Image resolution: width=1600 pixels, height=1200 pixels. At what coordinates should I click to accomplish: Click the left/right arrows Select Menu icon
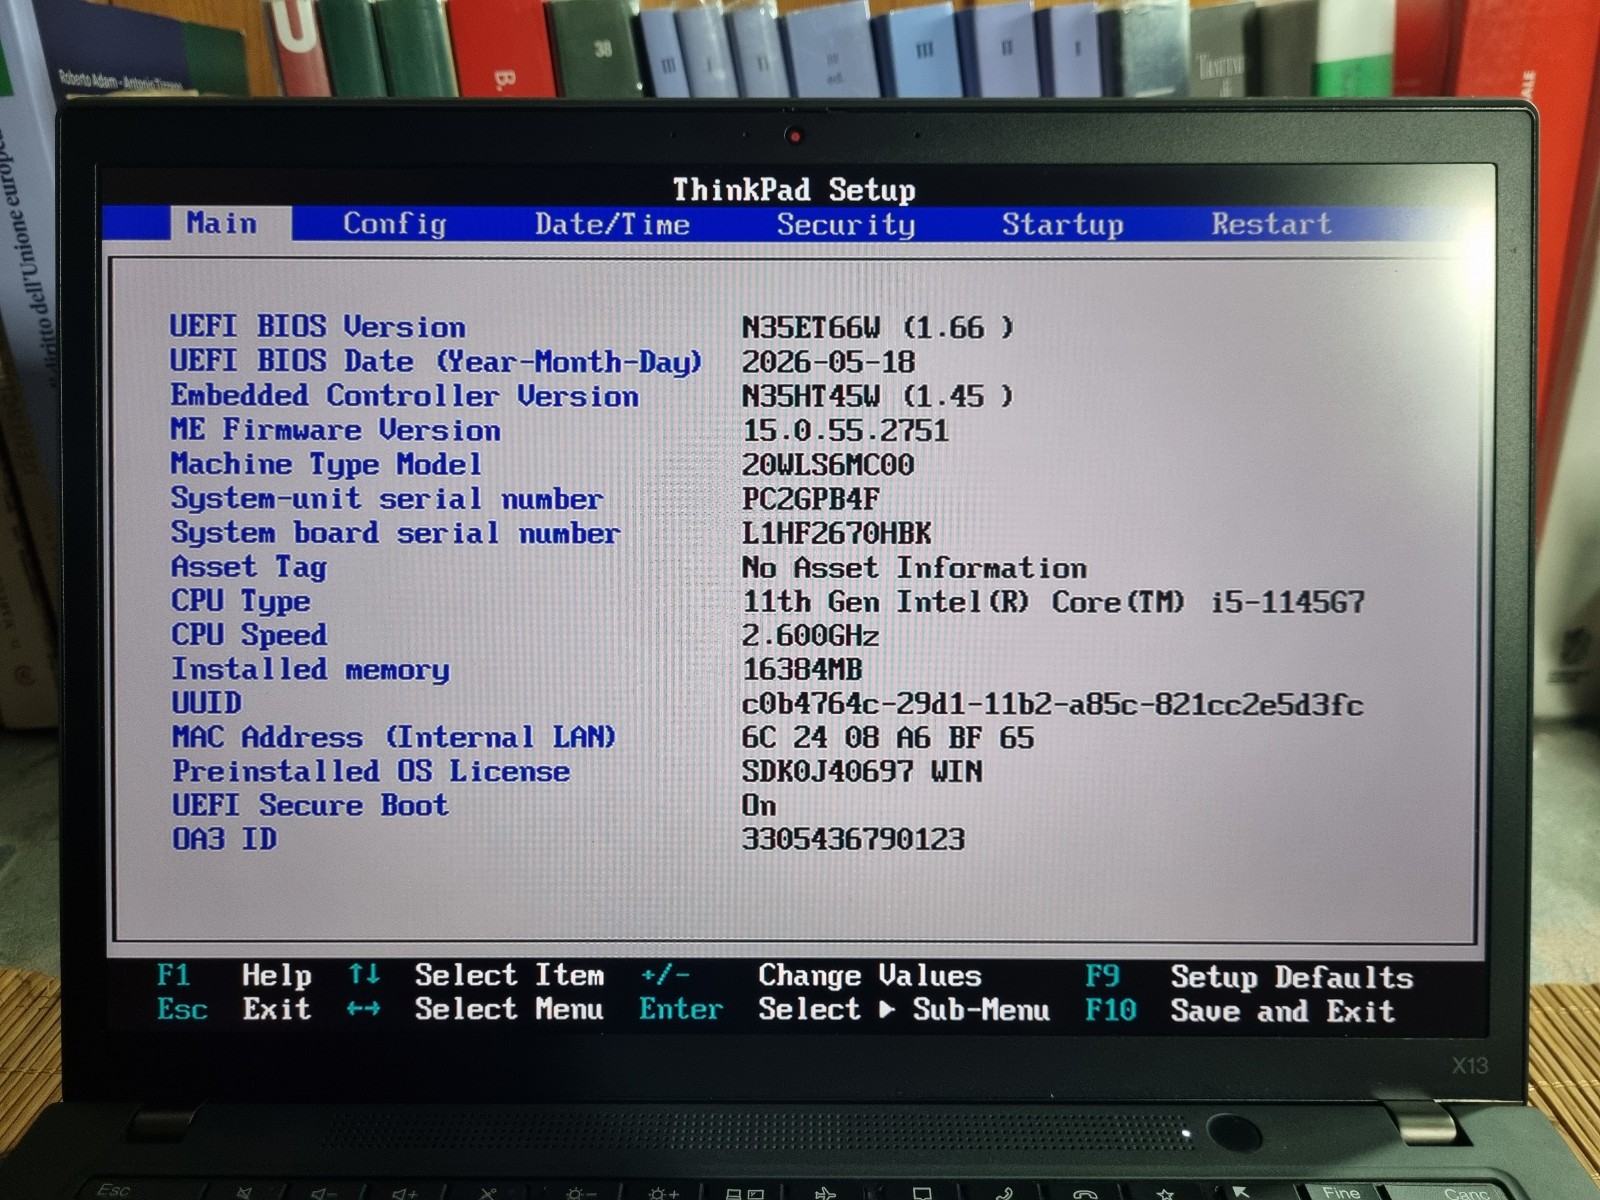click(364, 1009)
